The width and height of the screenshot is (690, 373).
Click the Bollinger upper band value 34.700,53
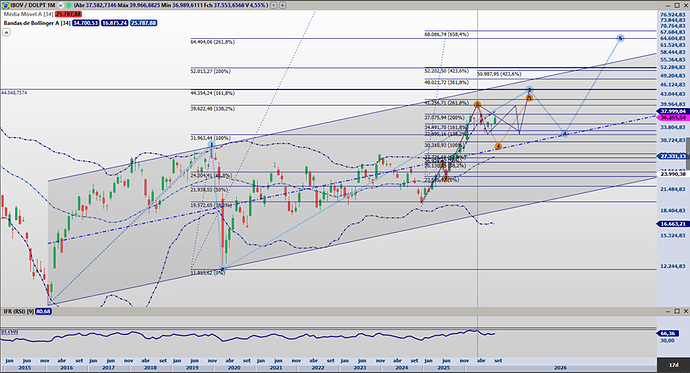[86, 23]
